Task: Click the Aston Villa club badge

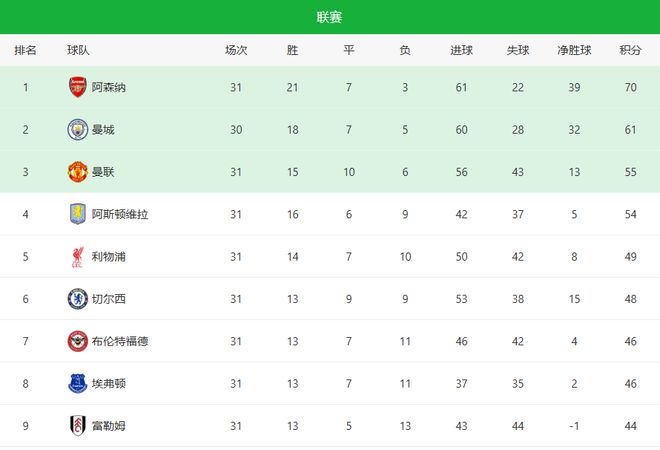Action: 78,213
